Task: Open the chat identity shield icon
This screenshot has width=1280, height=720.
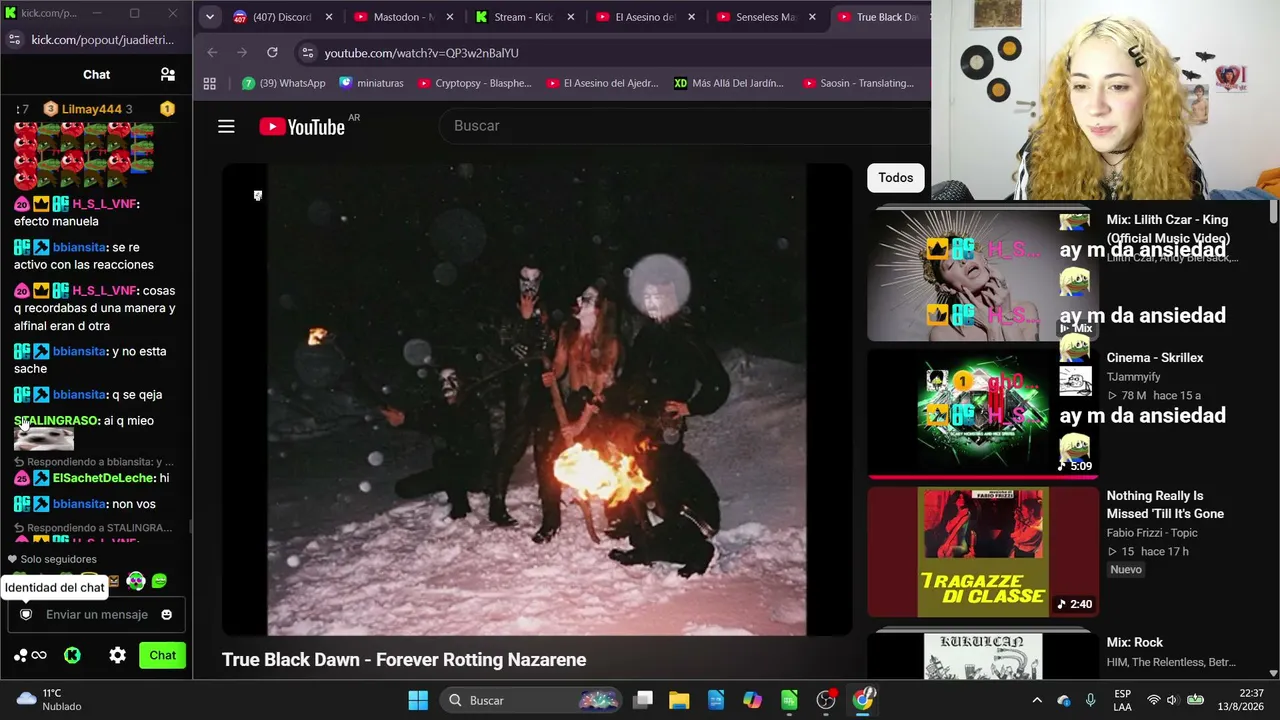Action: (x=26, y=614)
